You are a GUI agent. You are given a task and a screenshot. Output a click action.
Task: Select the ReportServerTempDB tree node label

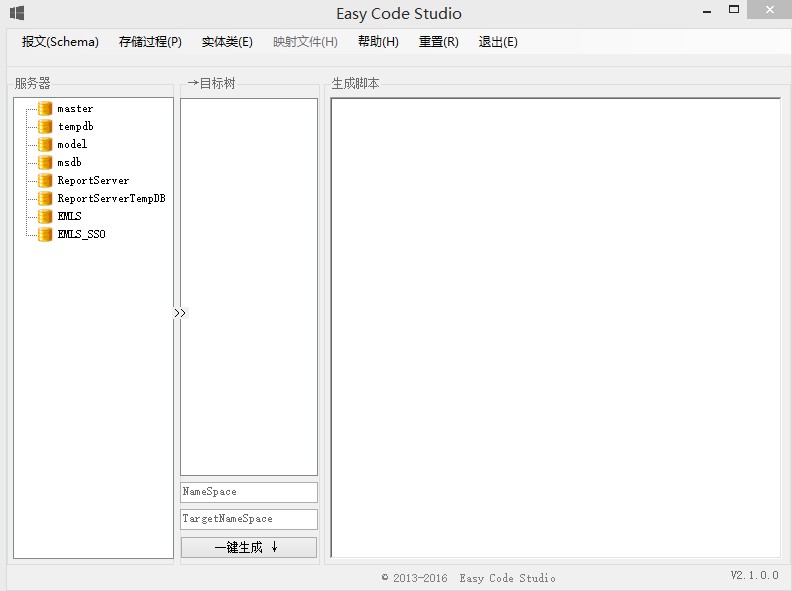111,198
